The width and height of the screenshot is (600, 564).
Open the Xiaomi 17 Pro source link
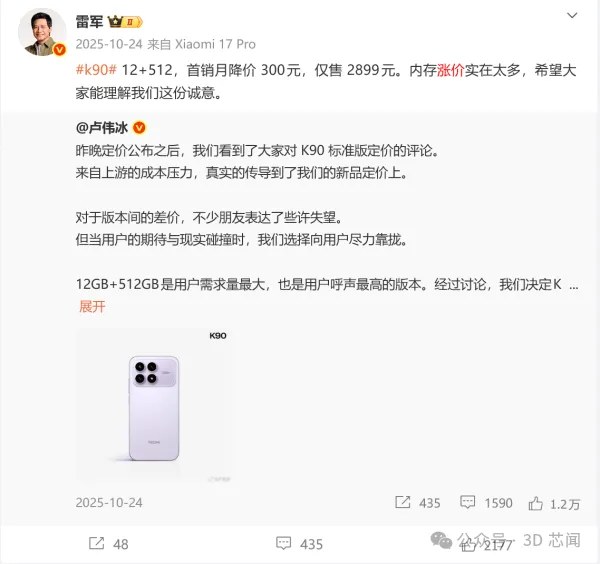[x=215, y=44]
